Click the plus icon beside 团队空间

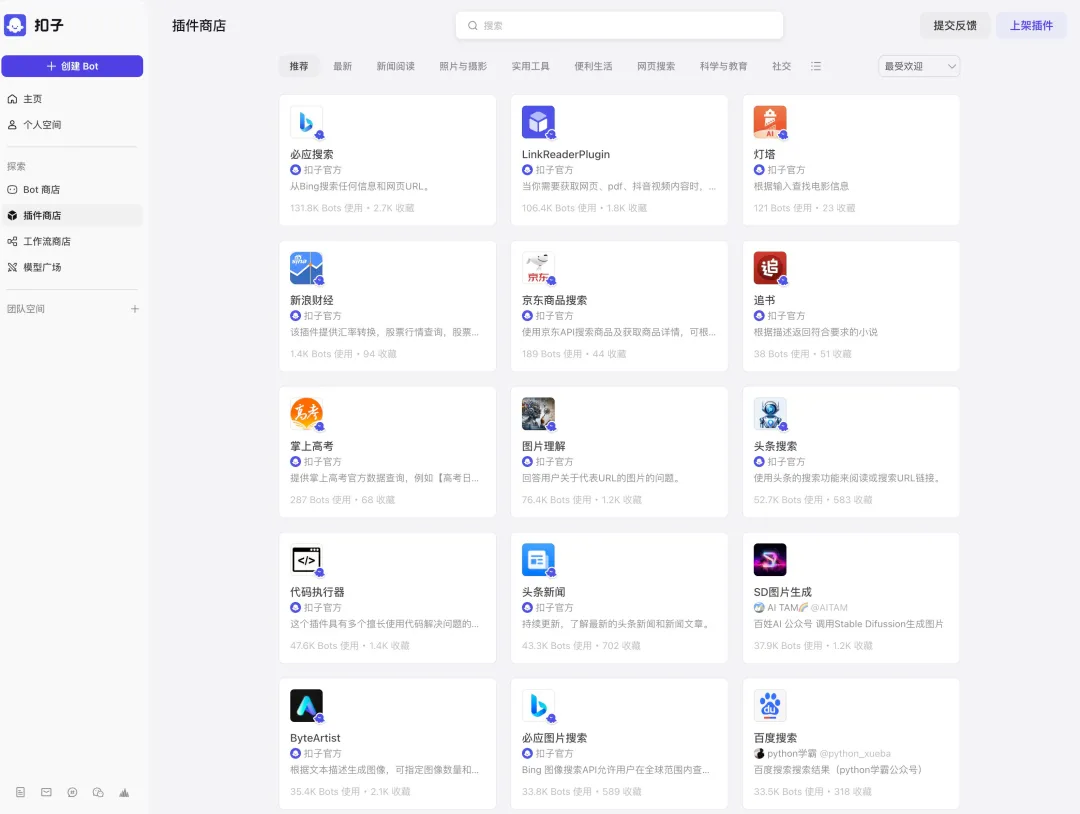point(135,309)
